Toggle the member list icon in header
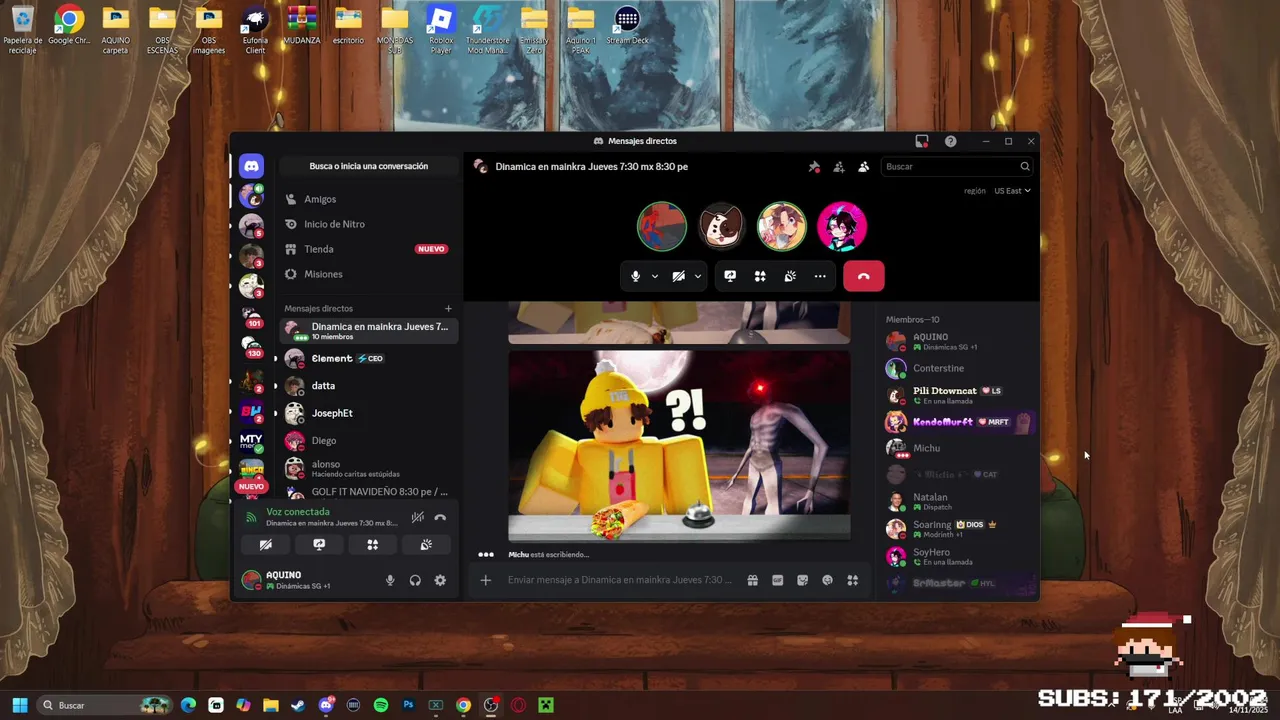 pyautogui.click(x=864, y=167)
